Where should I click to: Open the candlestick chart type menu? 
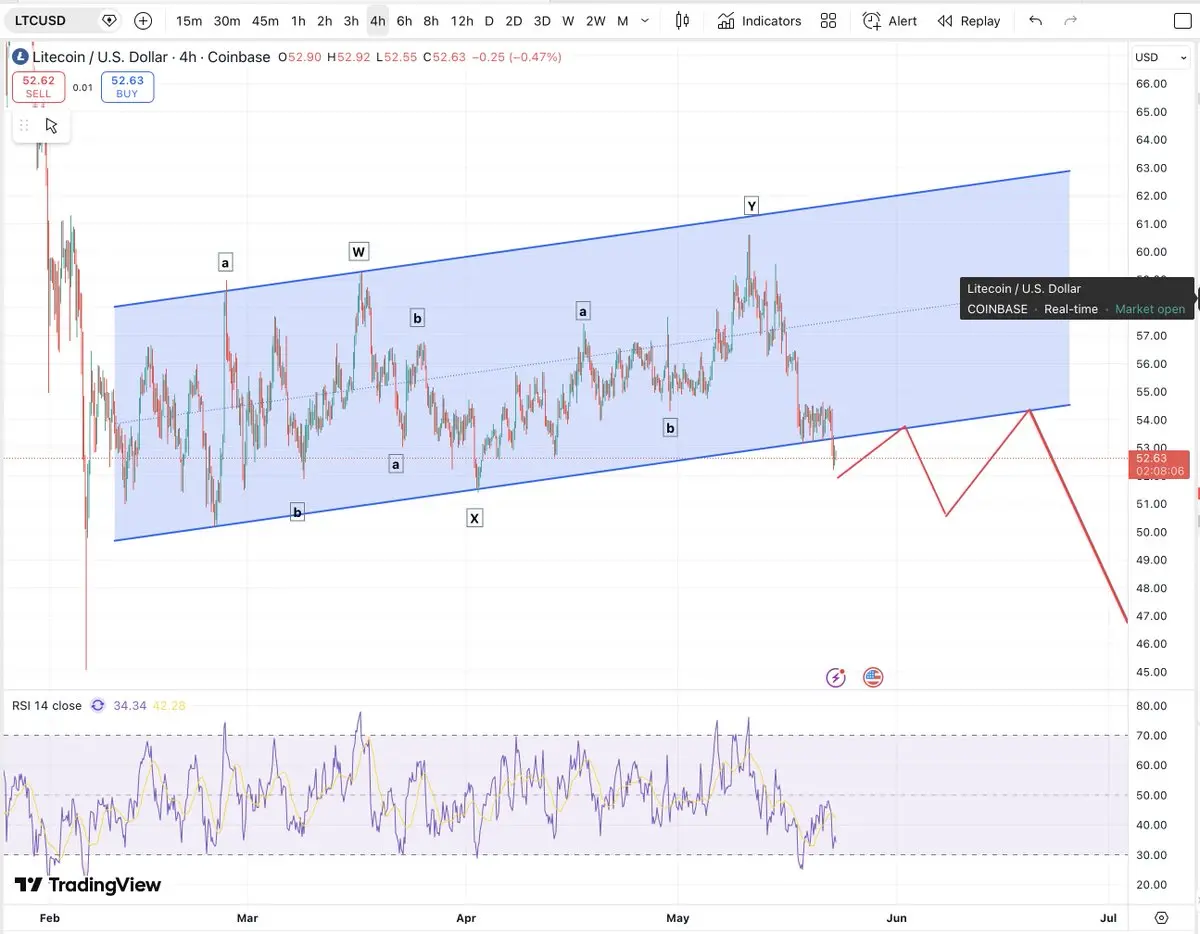683,21
